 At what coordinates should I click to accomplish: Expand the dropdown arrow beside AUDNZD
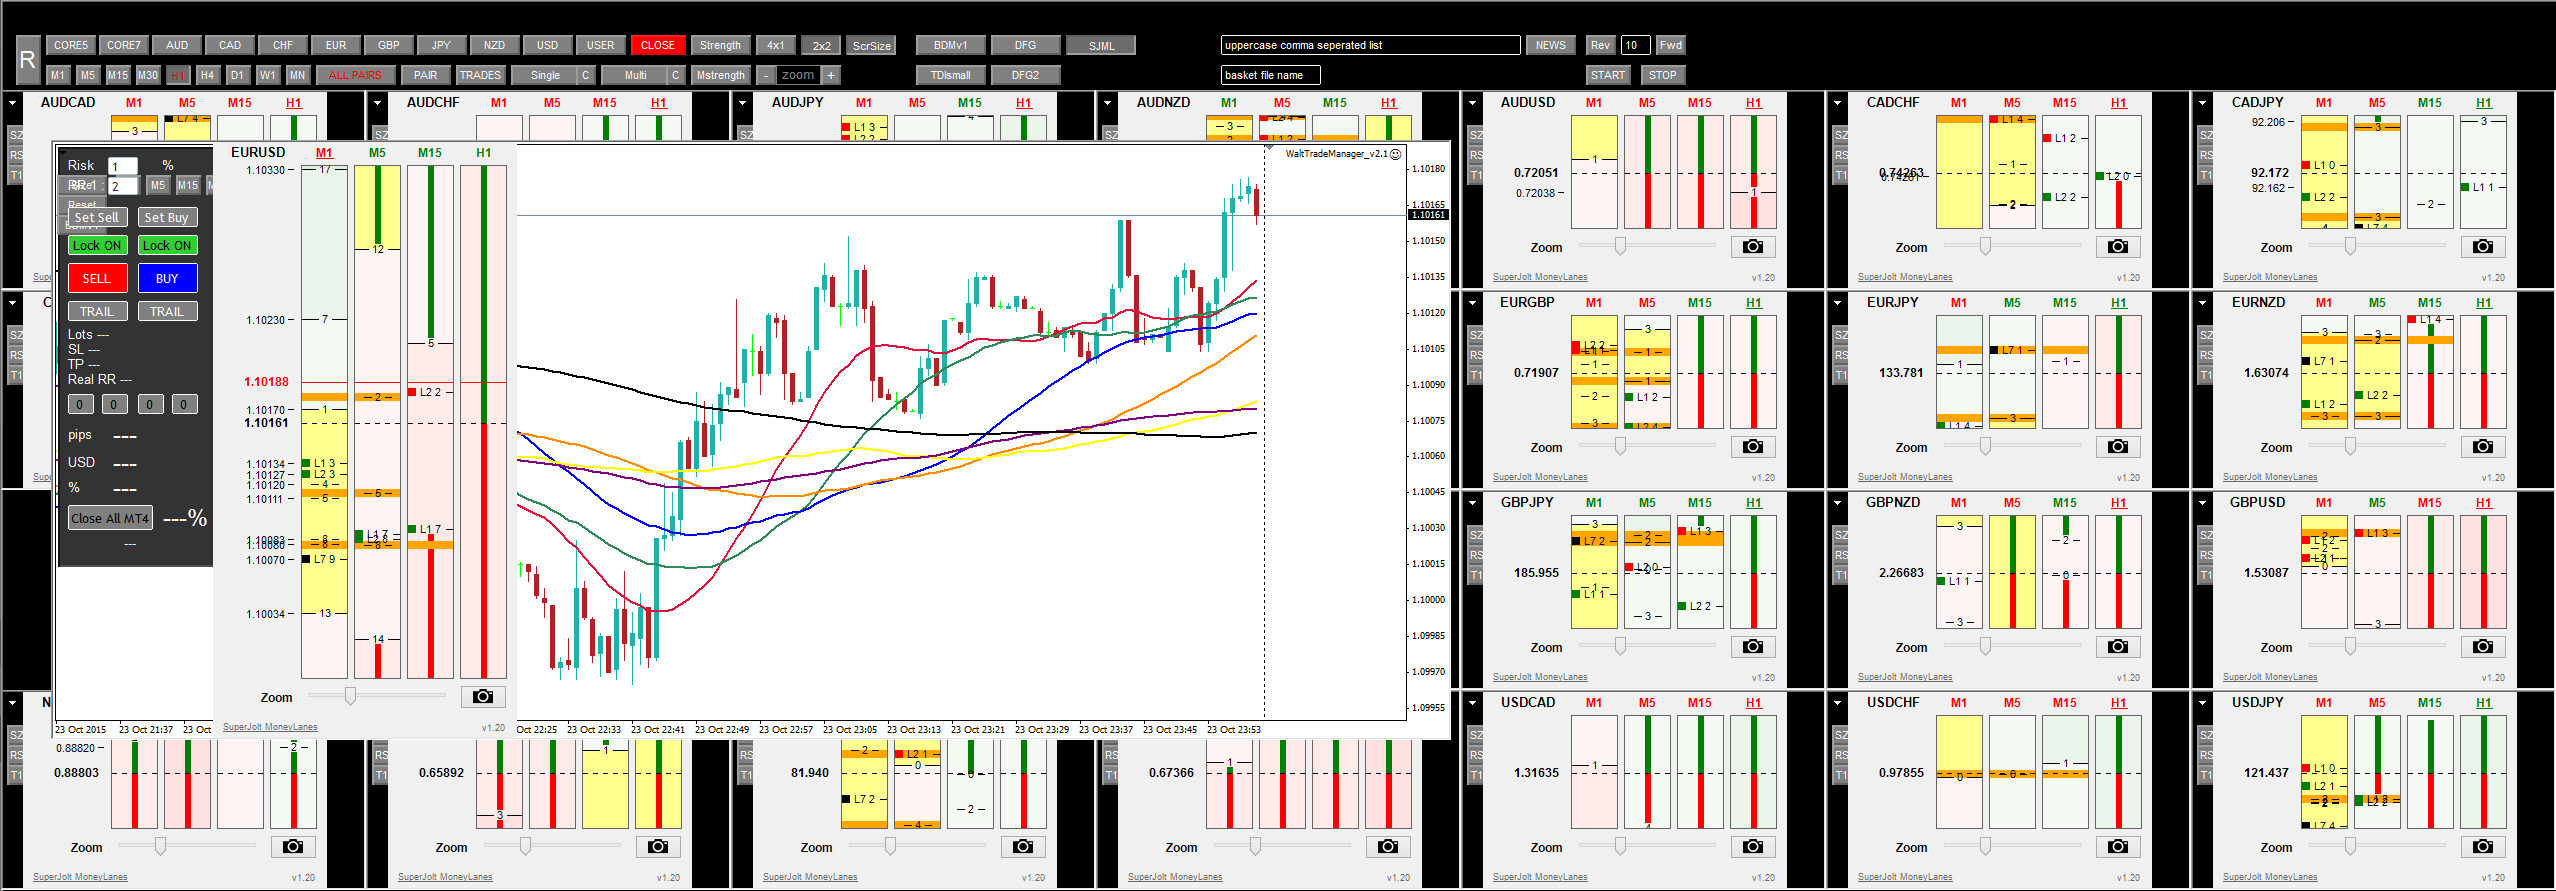pos(1108,102)
